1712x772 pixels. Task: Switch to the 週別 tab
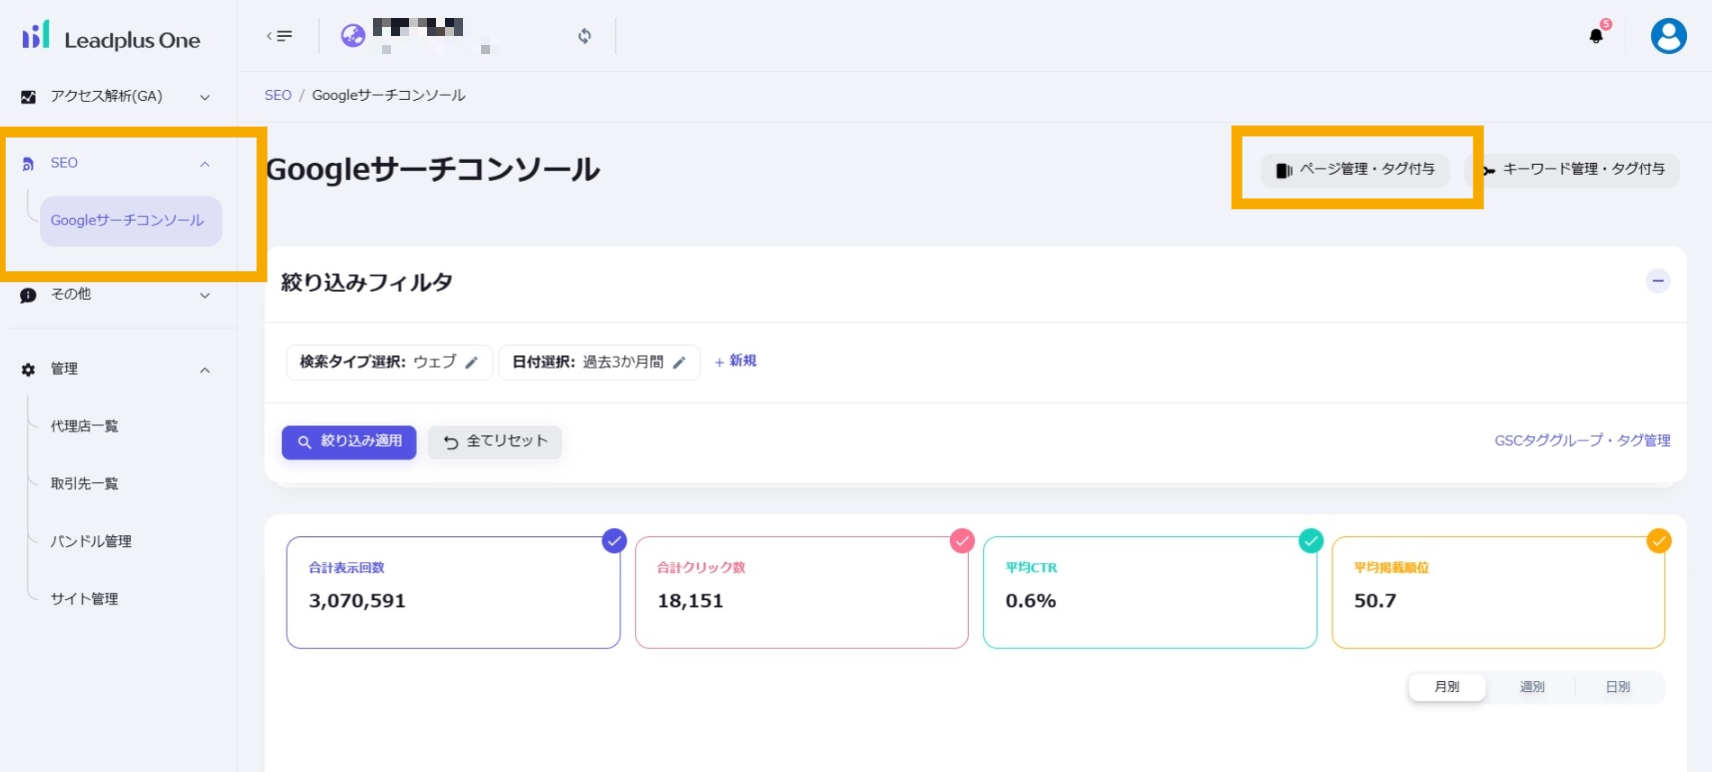pos(1532,687)
